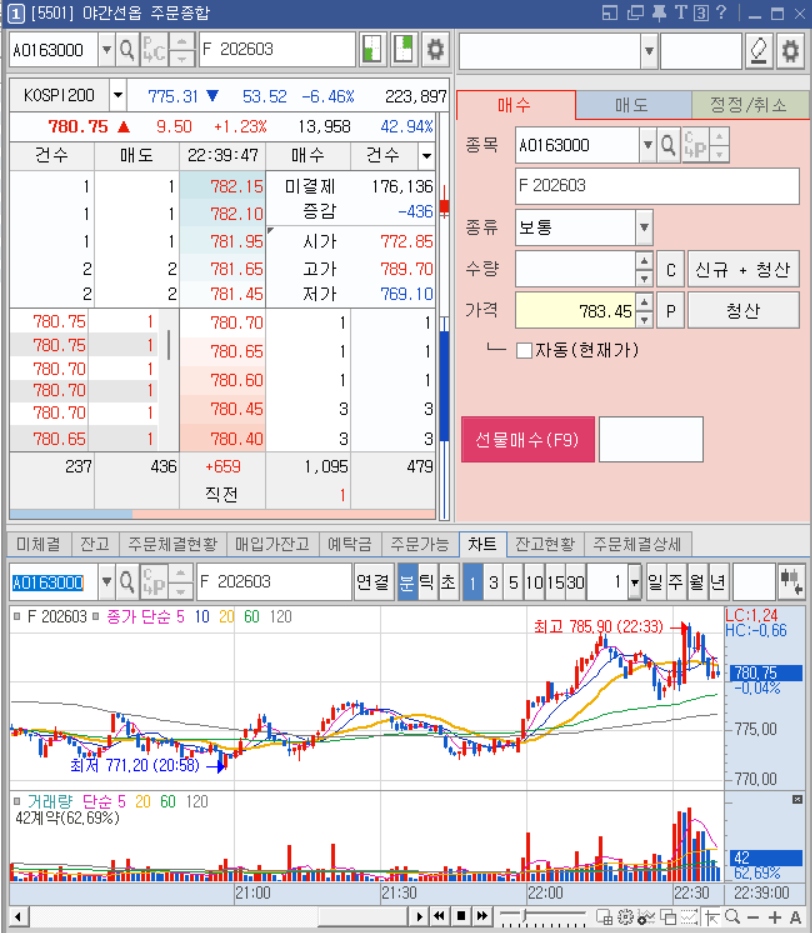Click the help question mark in the title bar
Viewport: 812px width, 933px height.
[721, 12]
